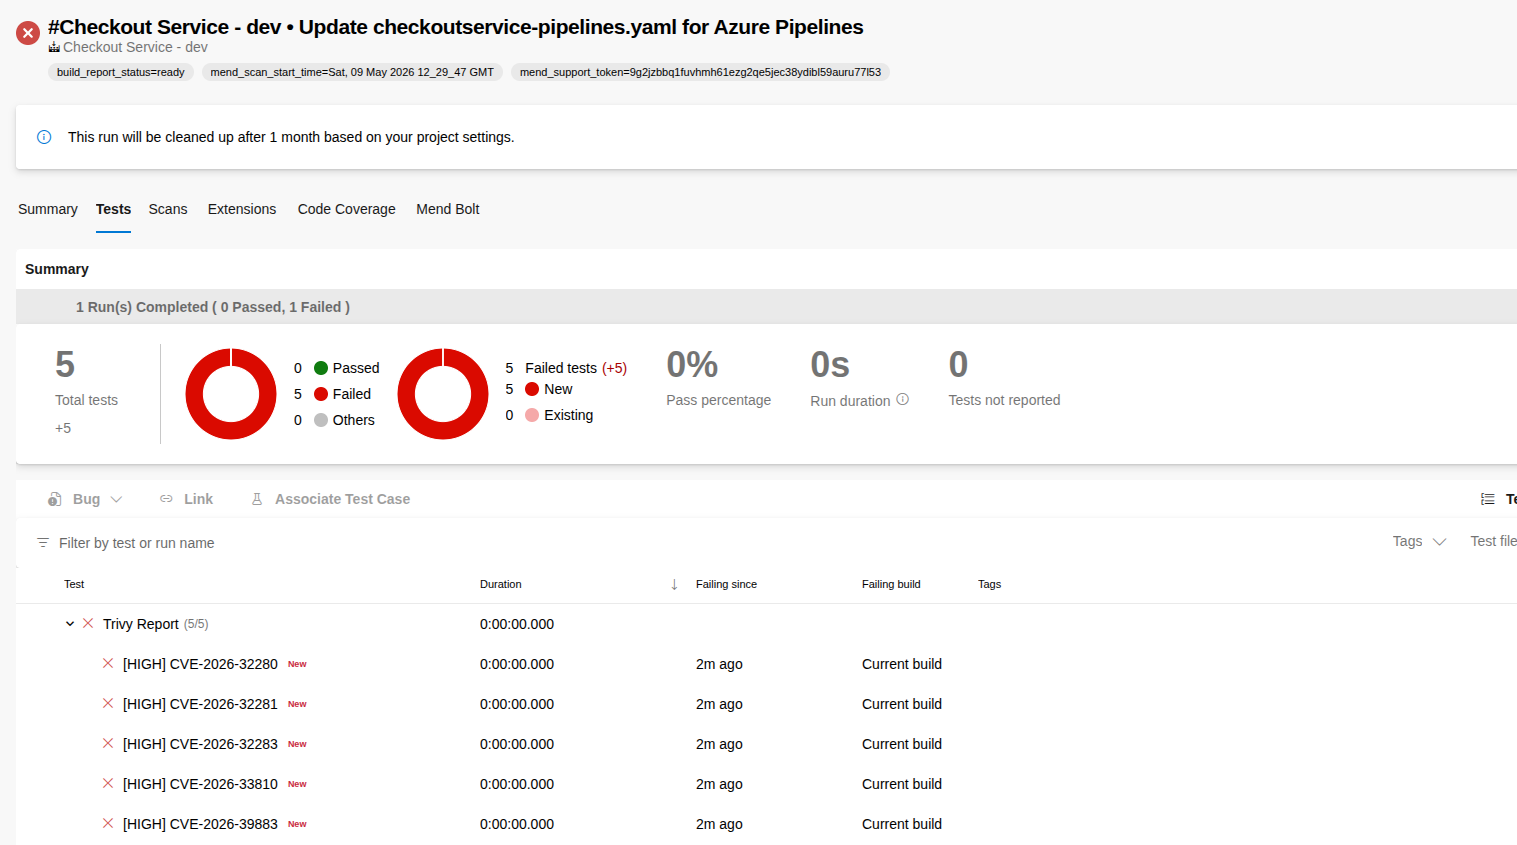The image size is (1517, 845).
Task: Click the Duration sort arrow icon
Action: [674, 584]
